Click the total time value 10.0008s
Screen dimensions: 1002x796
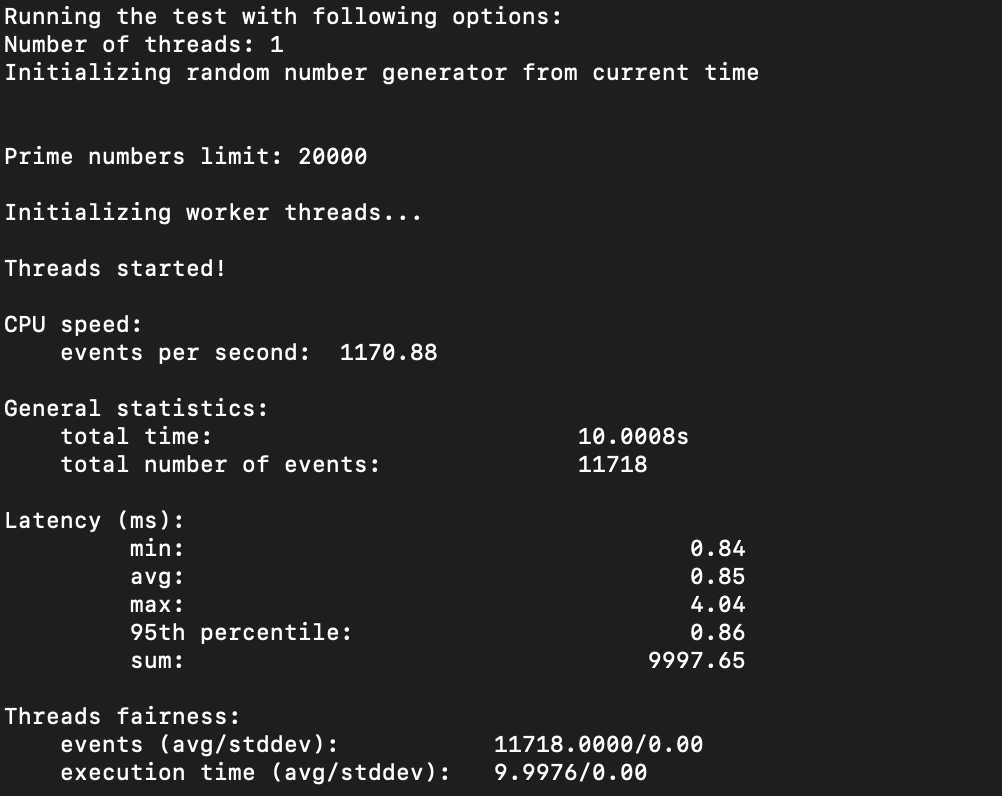pos(633,437)
